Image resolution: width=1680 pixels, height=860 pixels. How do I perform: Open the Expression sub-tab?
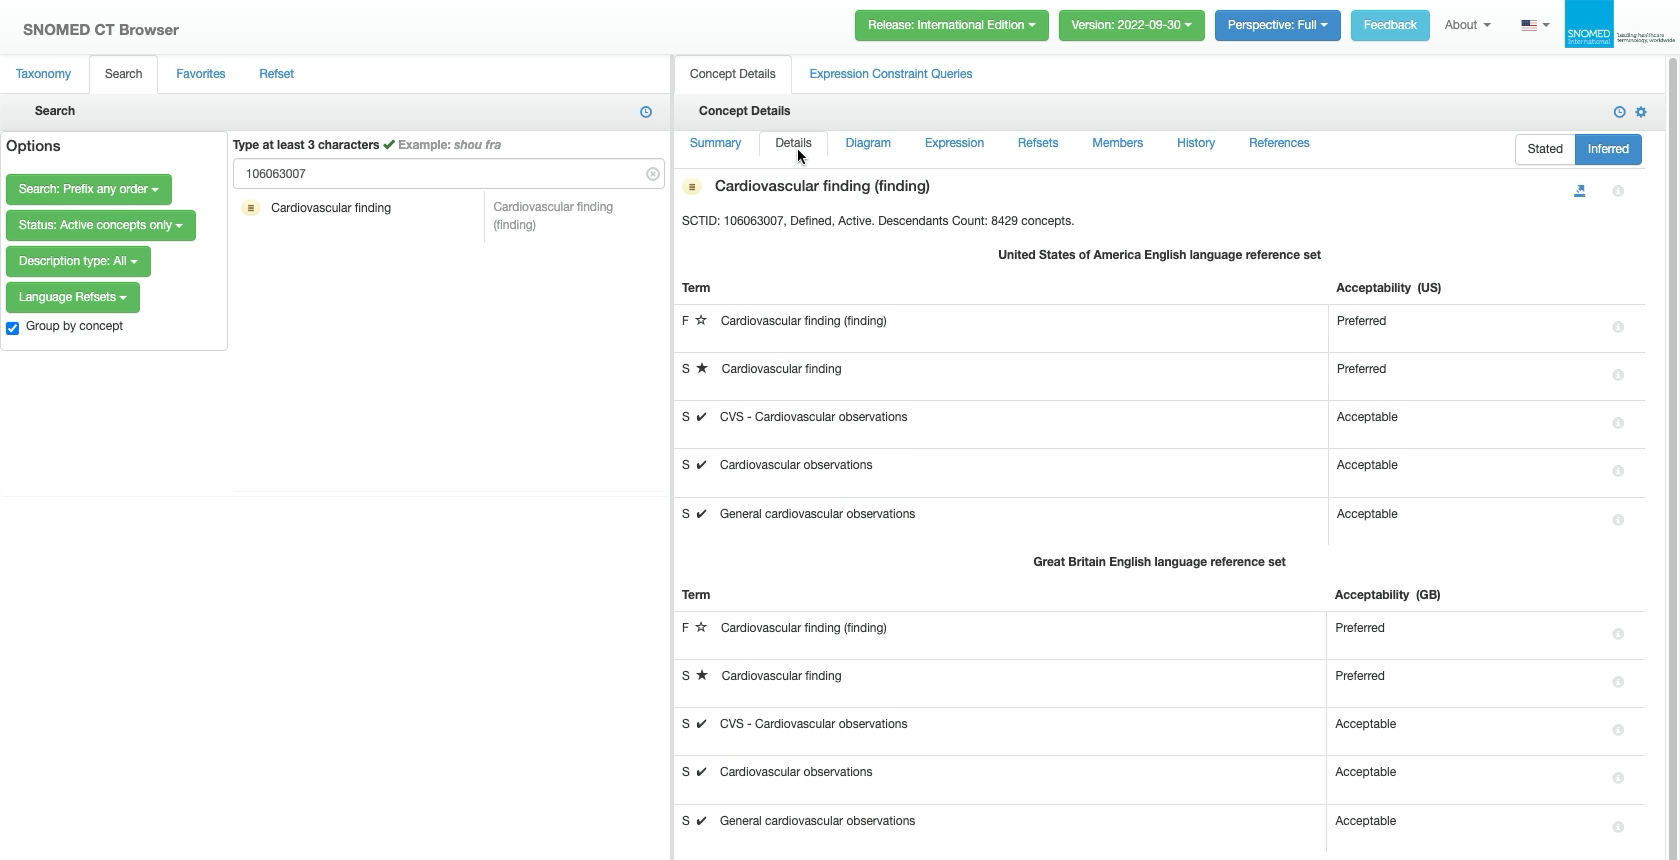tap(954, 143)
